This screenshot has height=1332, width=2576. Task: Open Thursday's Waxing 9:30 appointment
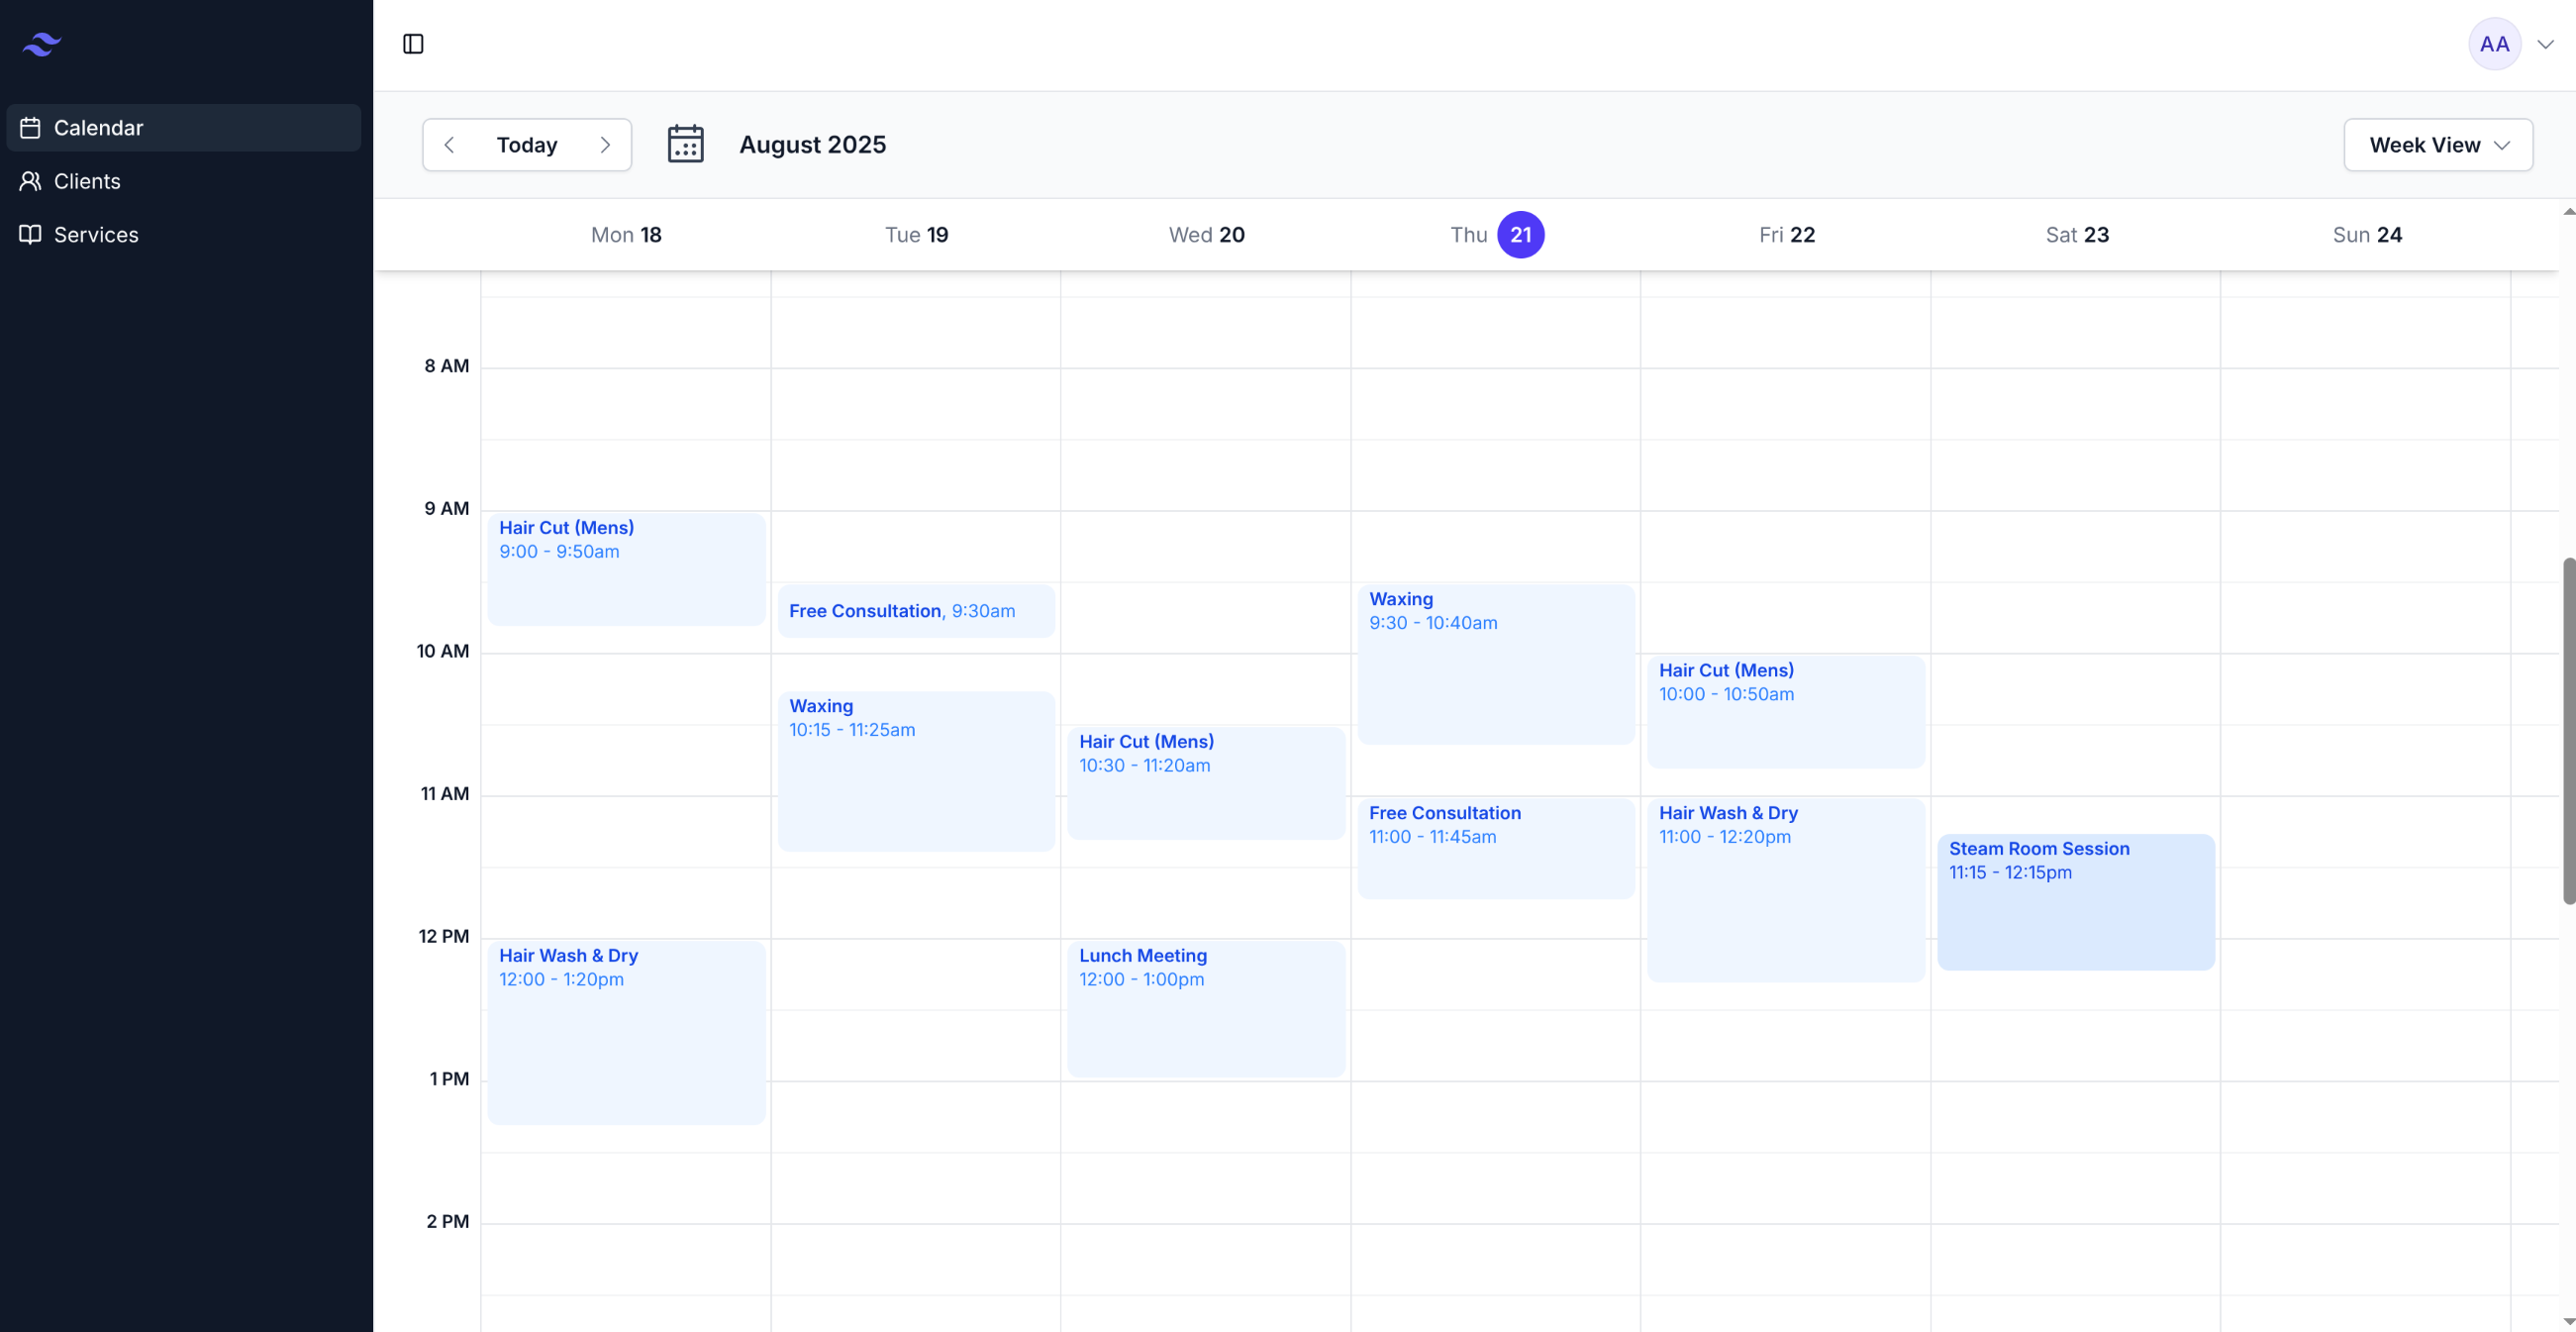[x=1496, y=664]
